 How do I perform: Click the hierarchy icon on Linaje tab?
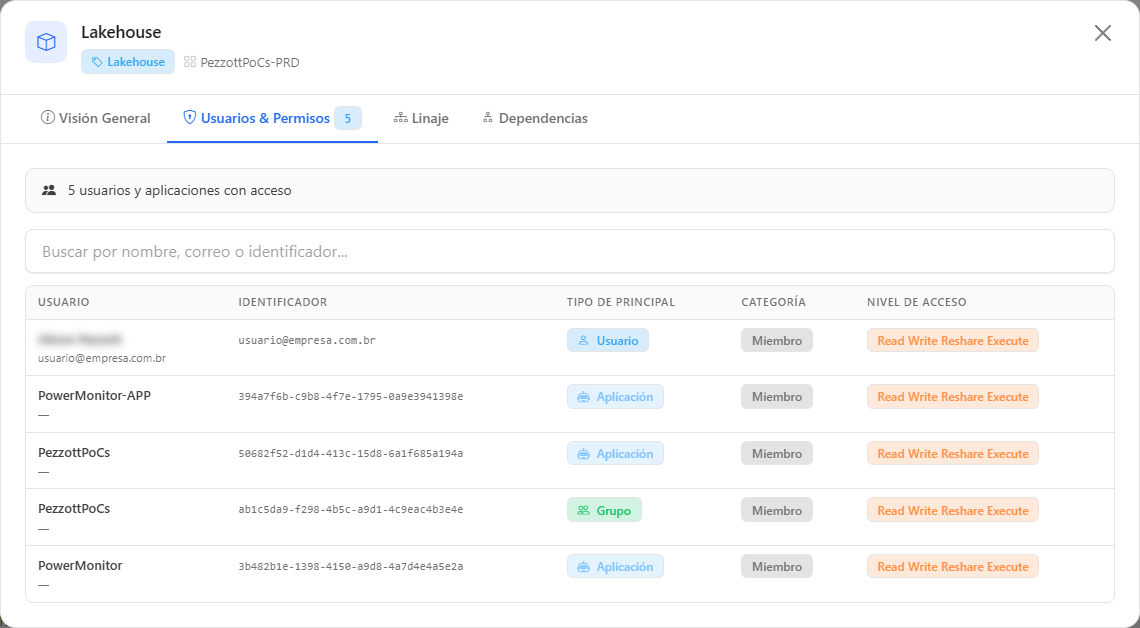pyautogui.click(x=401, y=117)
